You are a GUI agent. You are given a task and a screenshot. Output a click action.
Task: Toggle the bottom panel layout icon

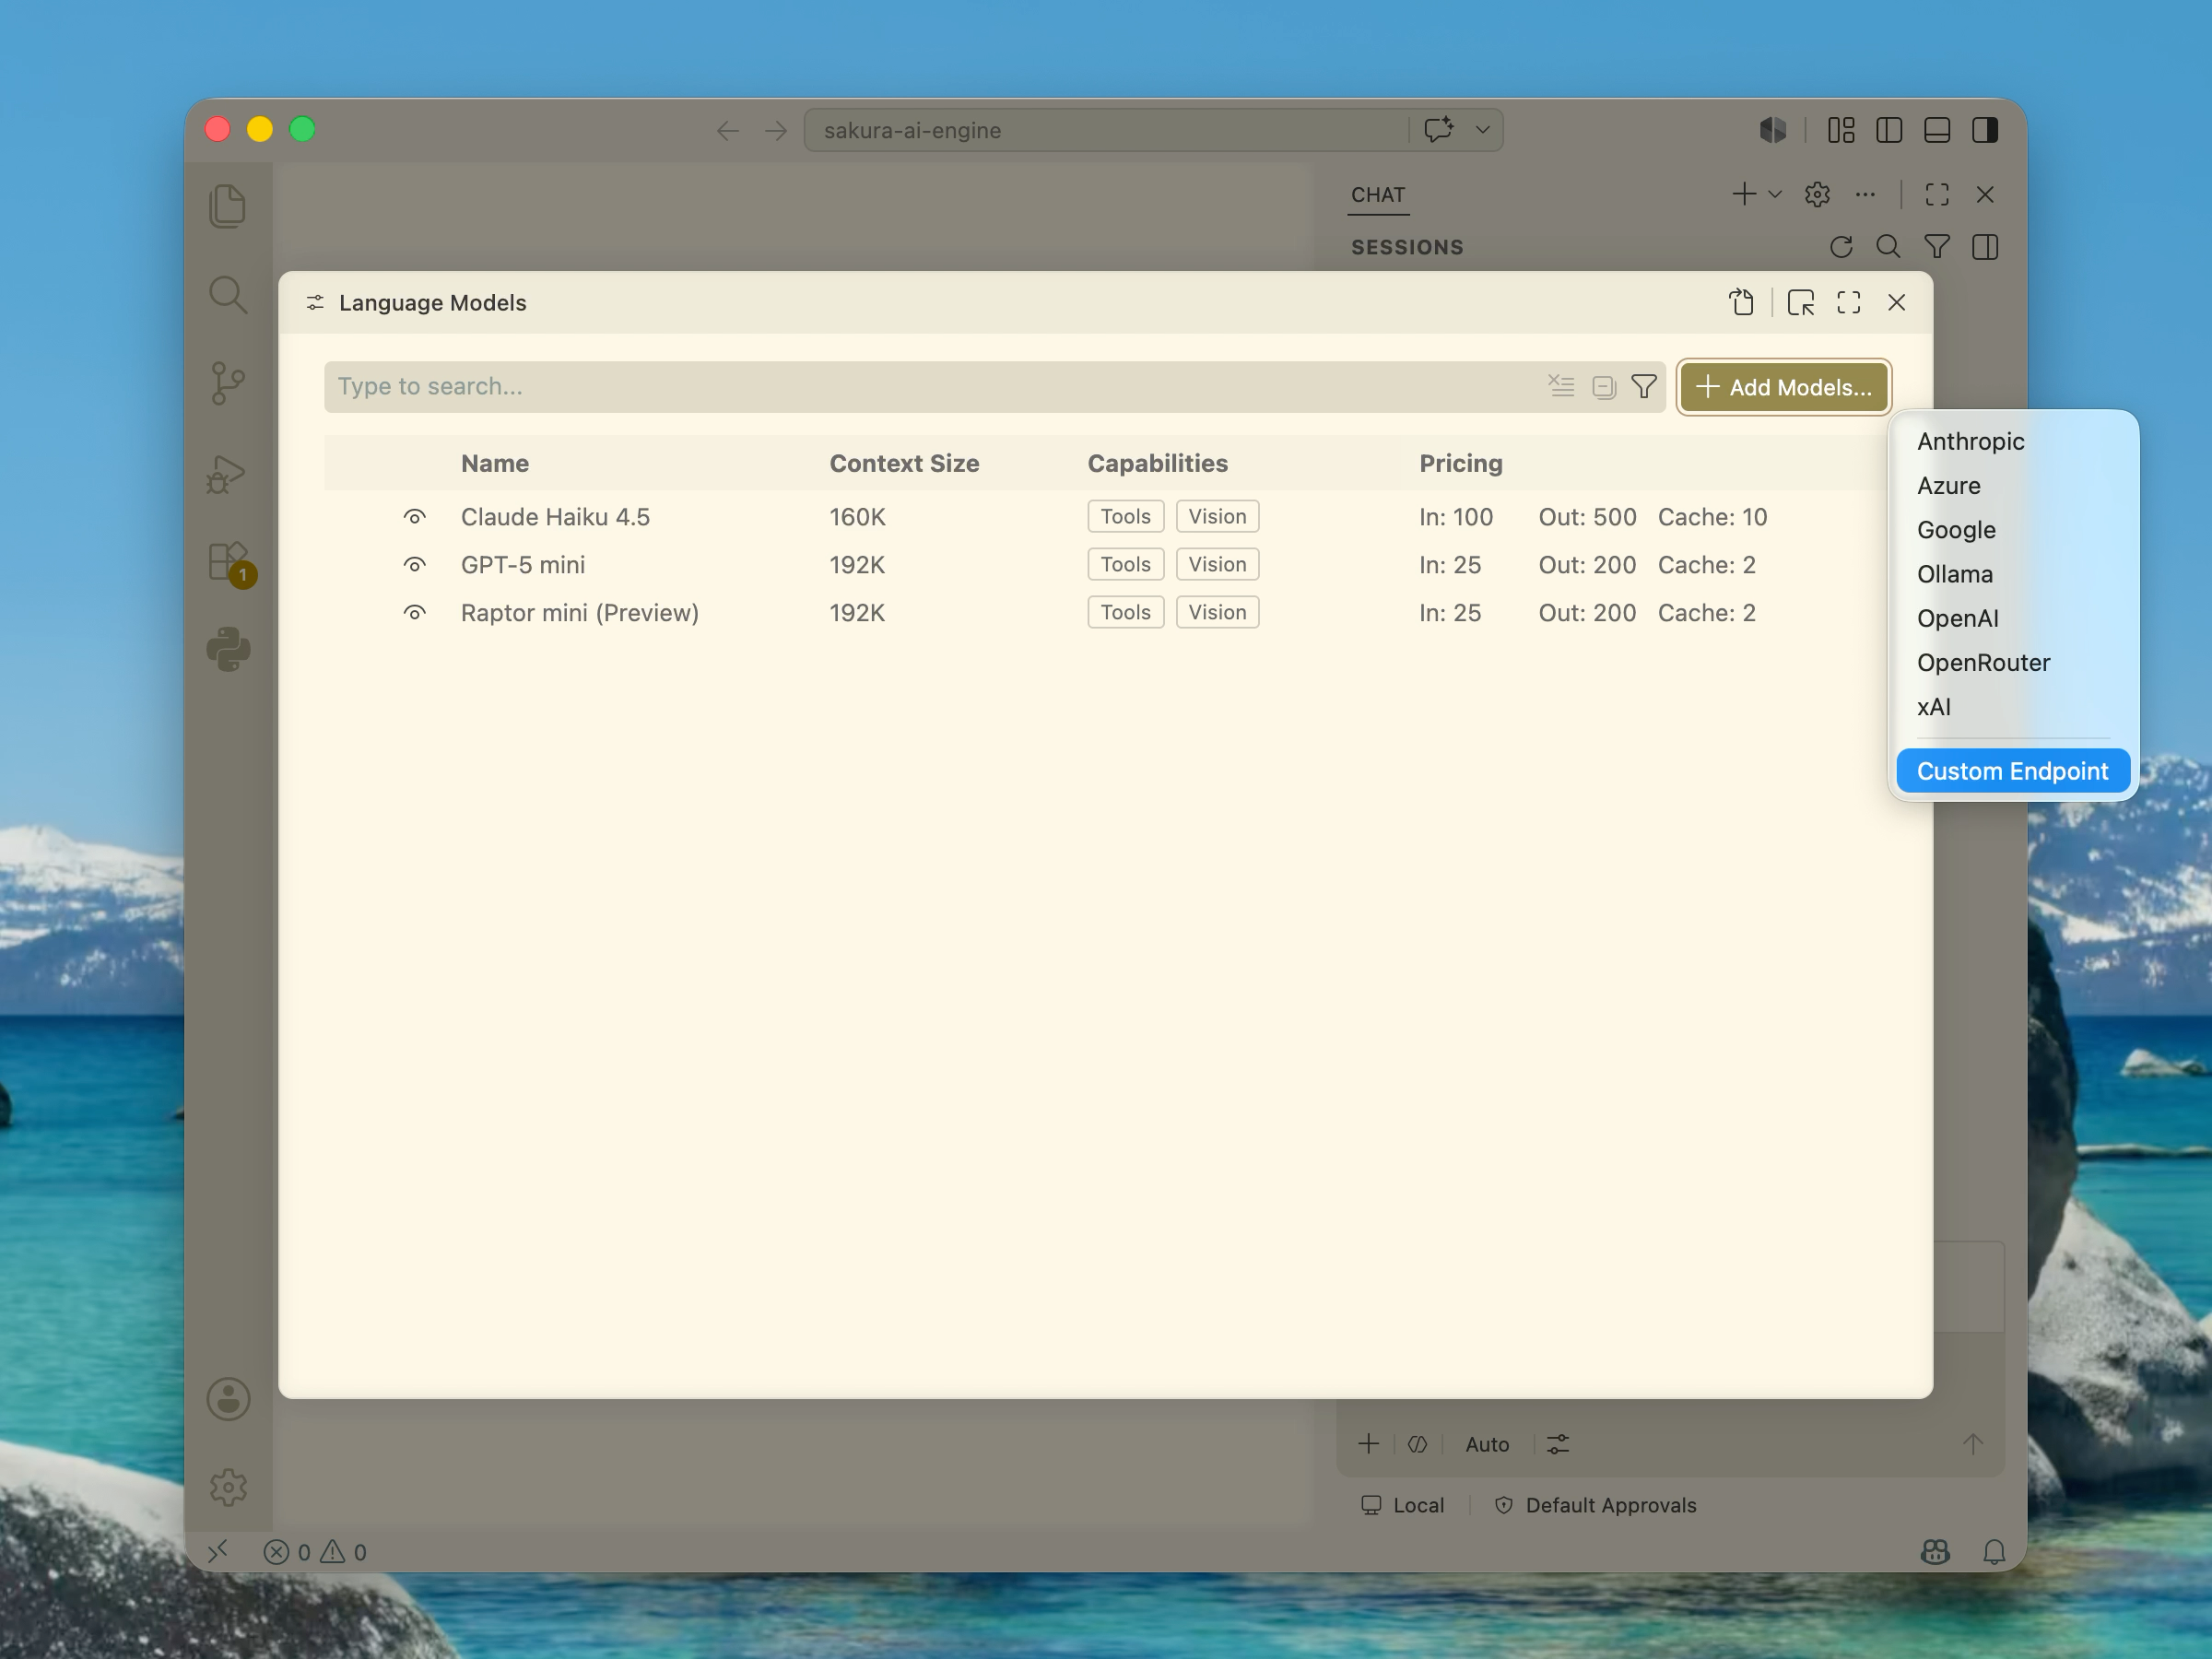1937,130
